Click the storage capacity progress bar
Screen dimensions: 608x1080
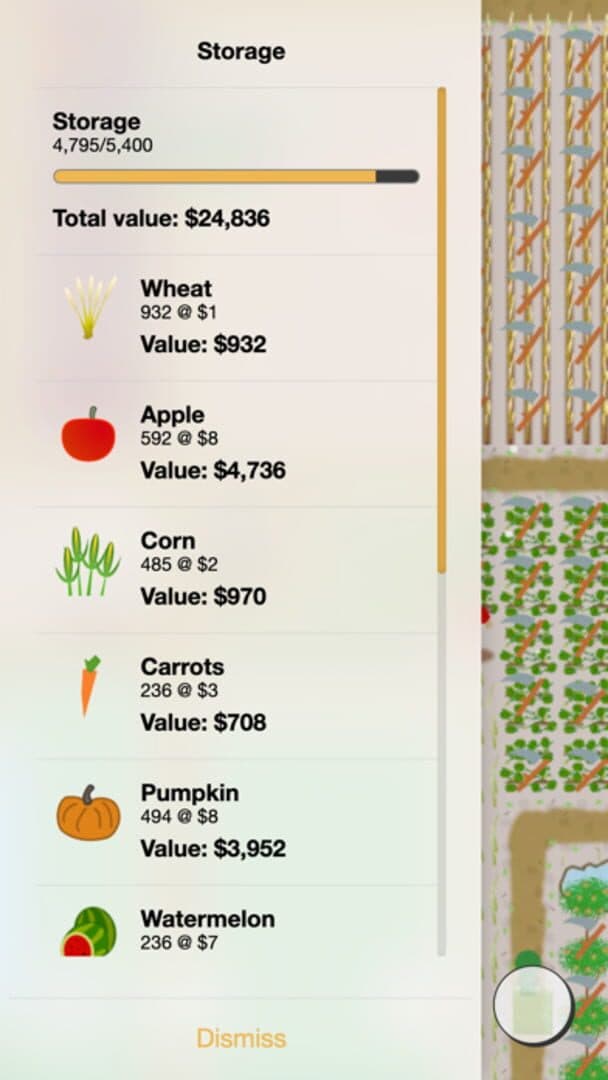pyautogui.click(x=236, y=176)
